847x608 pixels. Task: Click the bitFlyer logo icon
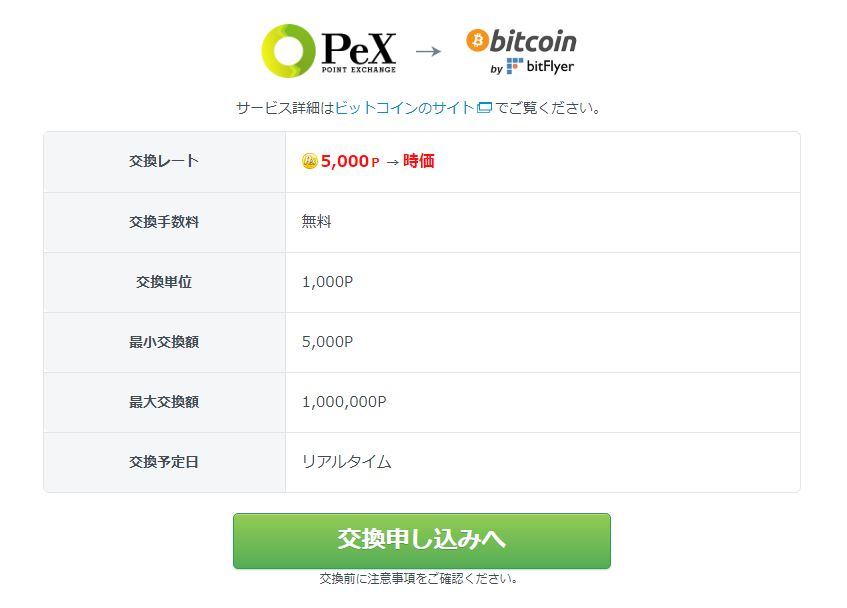515,66
